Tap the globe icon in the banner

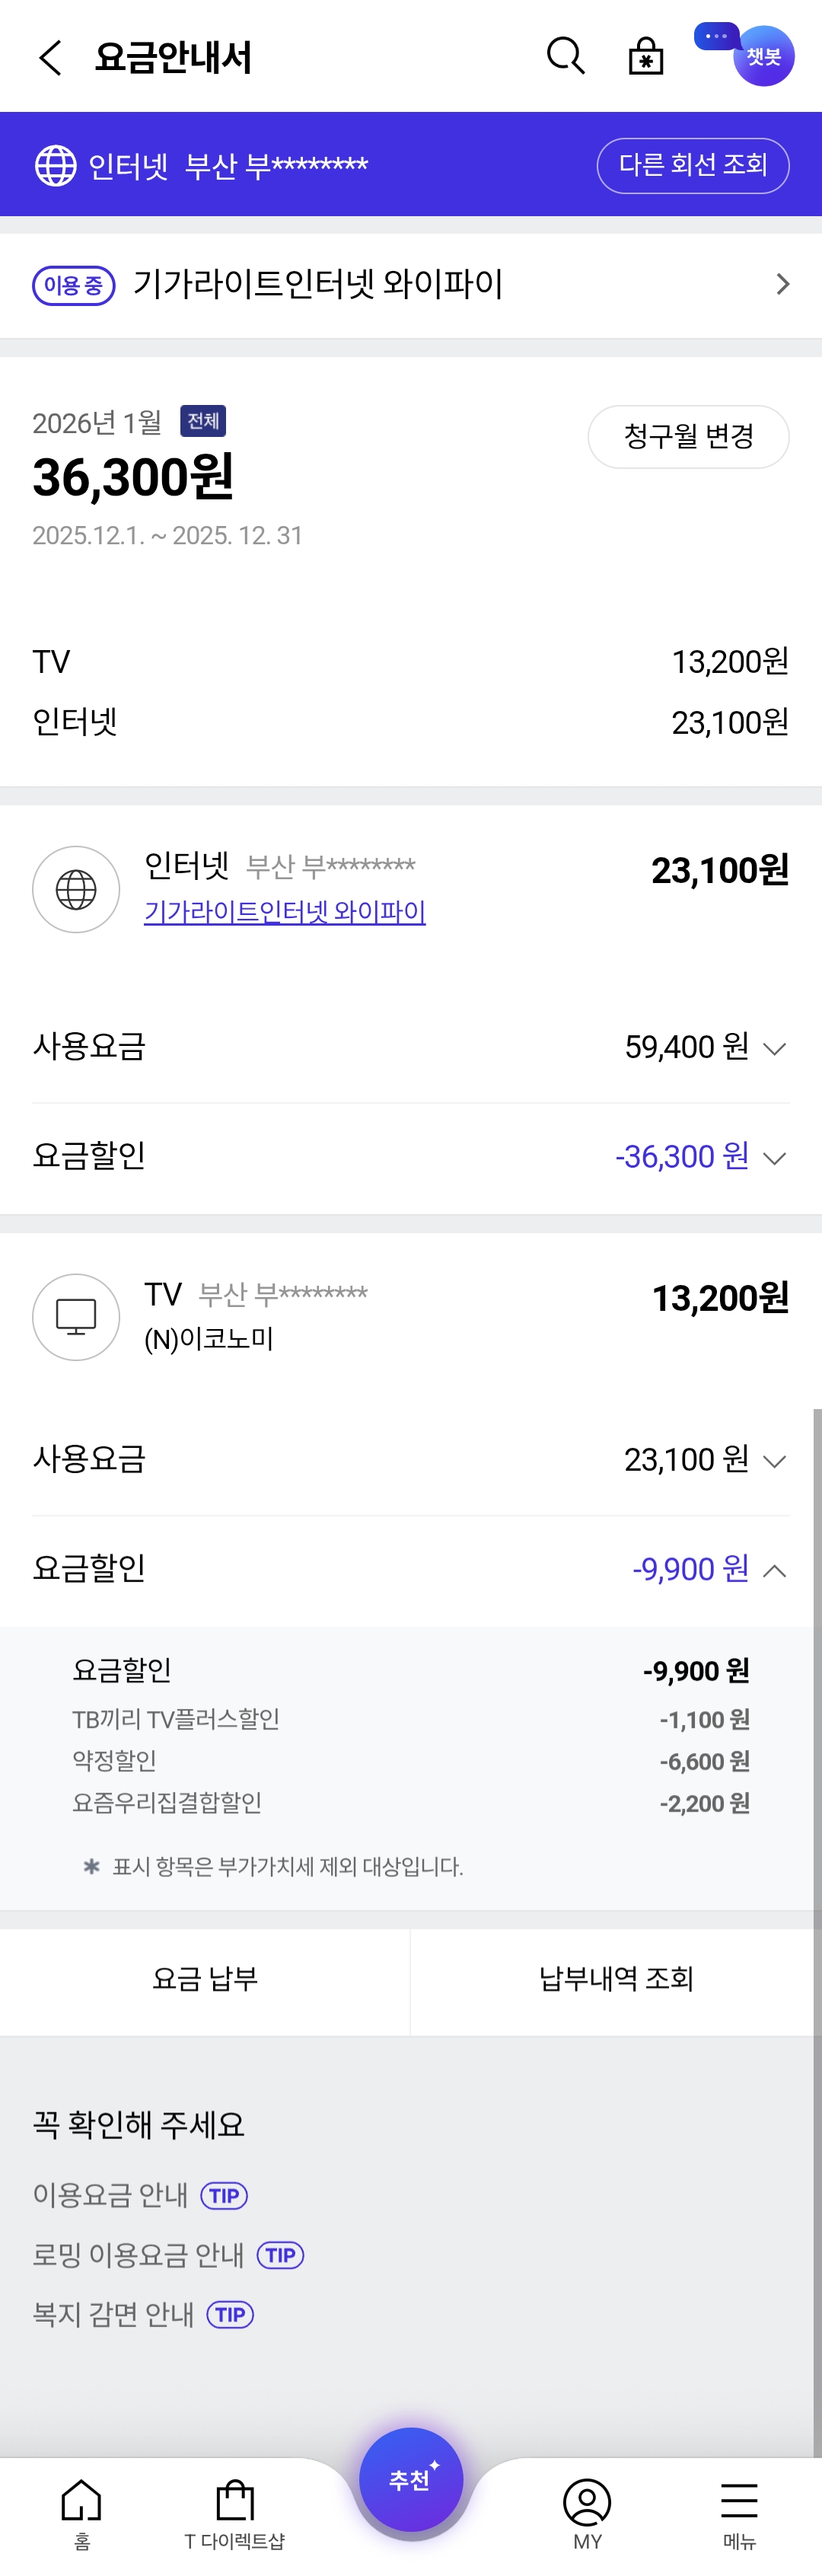[x=56, y=165]
